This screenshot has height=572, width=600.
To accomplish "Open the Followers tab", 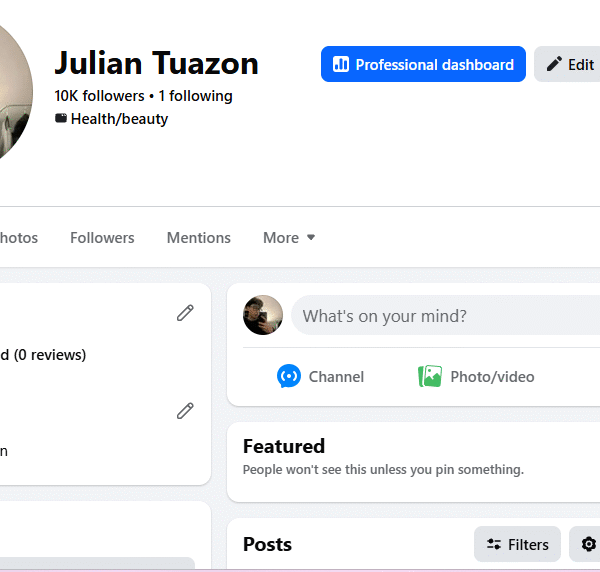I will (x=102, y=238).
